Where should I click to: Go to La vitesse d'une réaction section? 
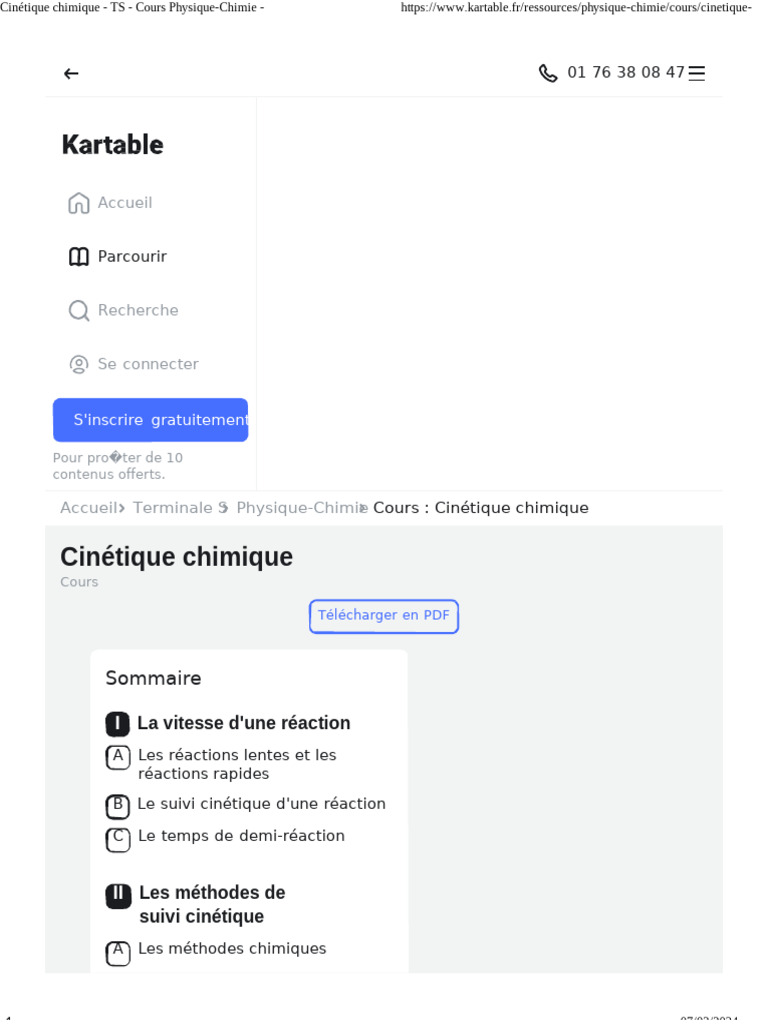pos(244,724)
